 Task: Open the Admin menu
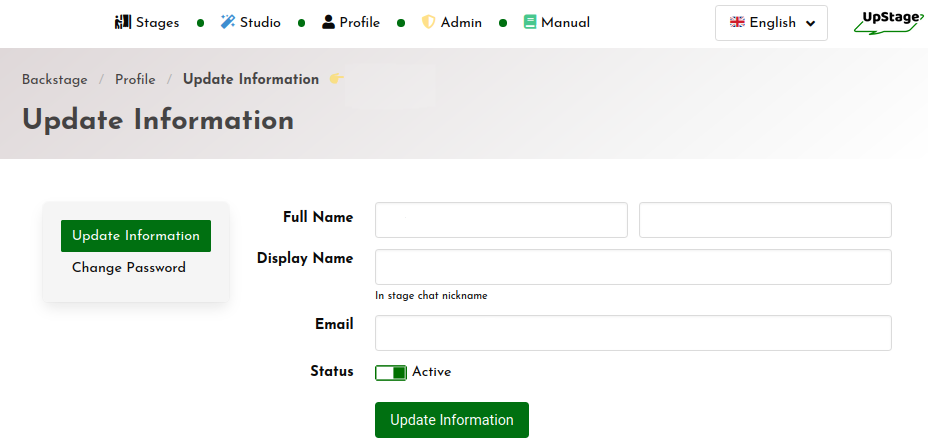point(452,23)
